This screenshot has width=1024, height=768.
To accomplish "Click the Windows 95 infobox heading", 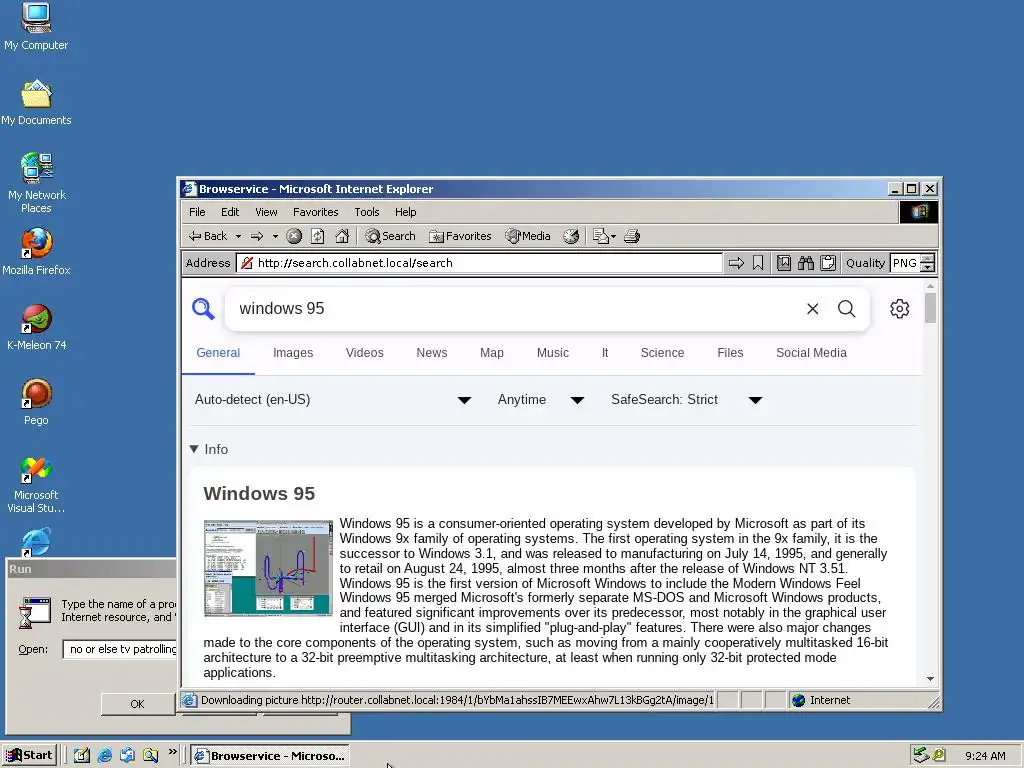I will [x=259, y=493].
